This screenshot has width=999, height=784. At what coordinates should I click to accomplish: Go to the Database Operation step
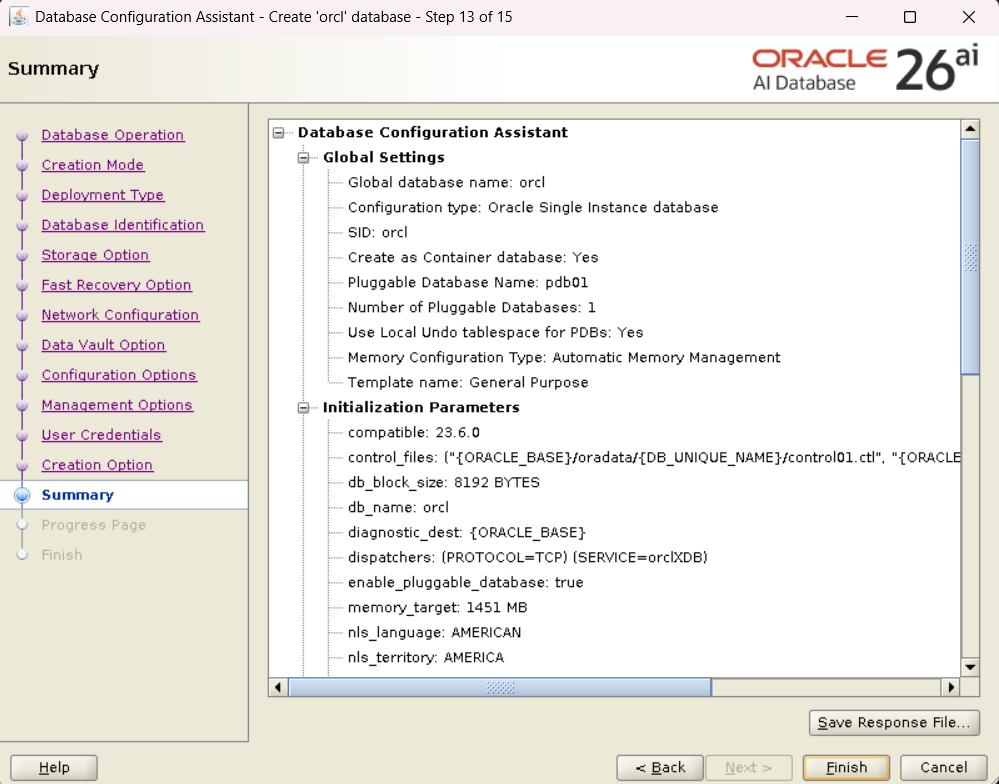[x=112, y=135]
